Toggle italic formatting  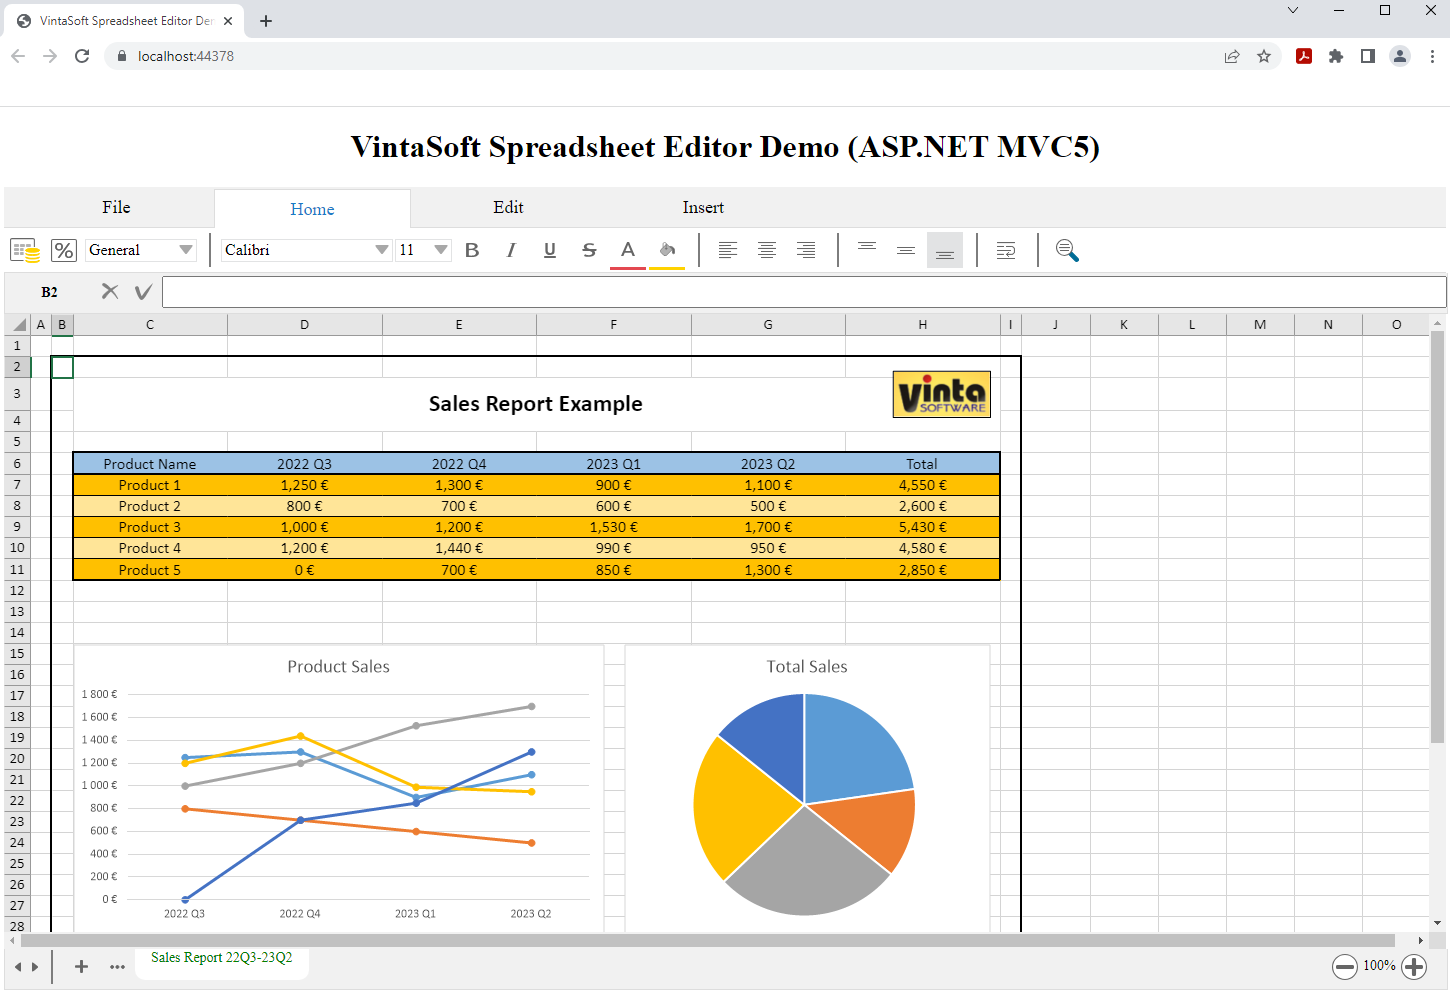pyautogui.click(x=511, y=250)
